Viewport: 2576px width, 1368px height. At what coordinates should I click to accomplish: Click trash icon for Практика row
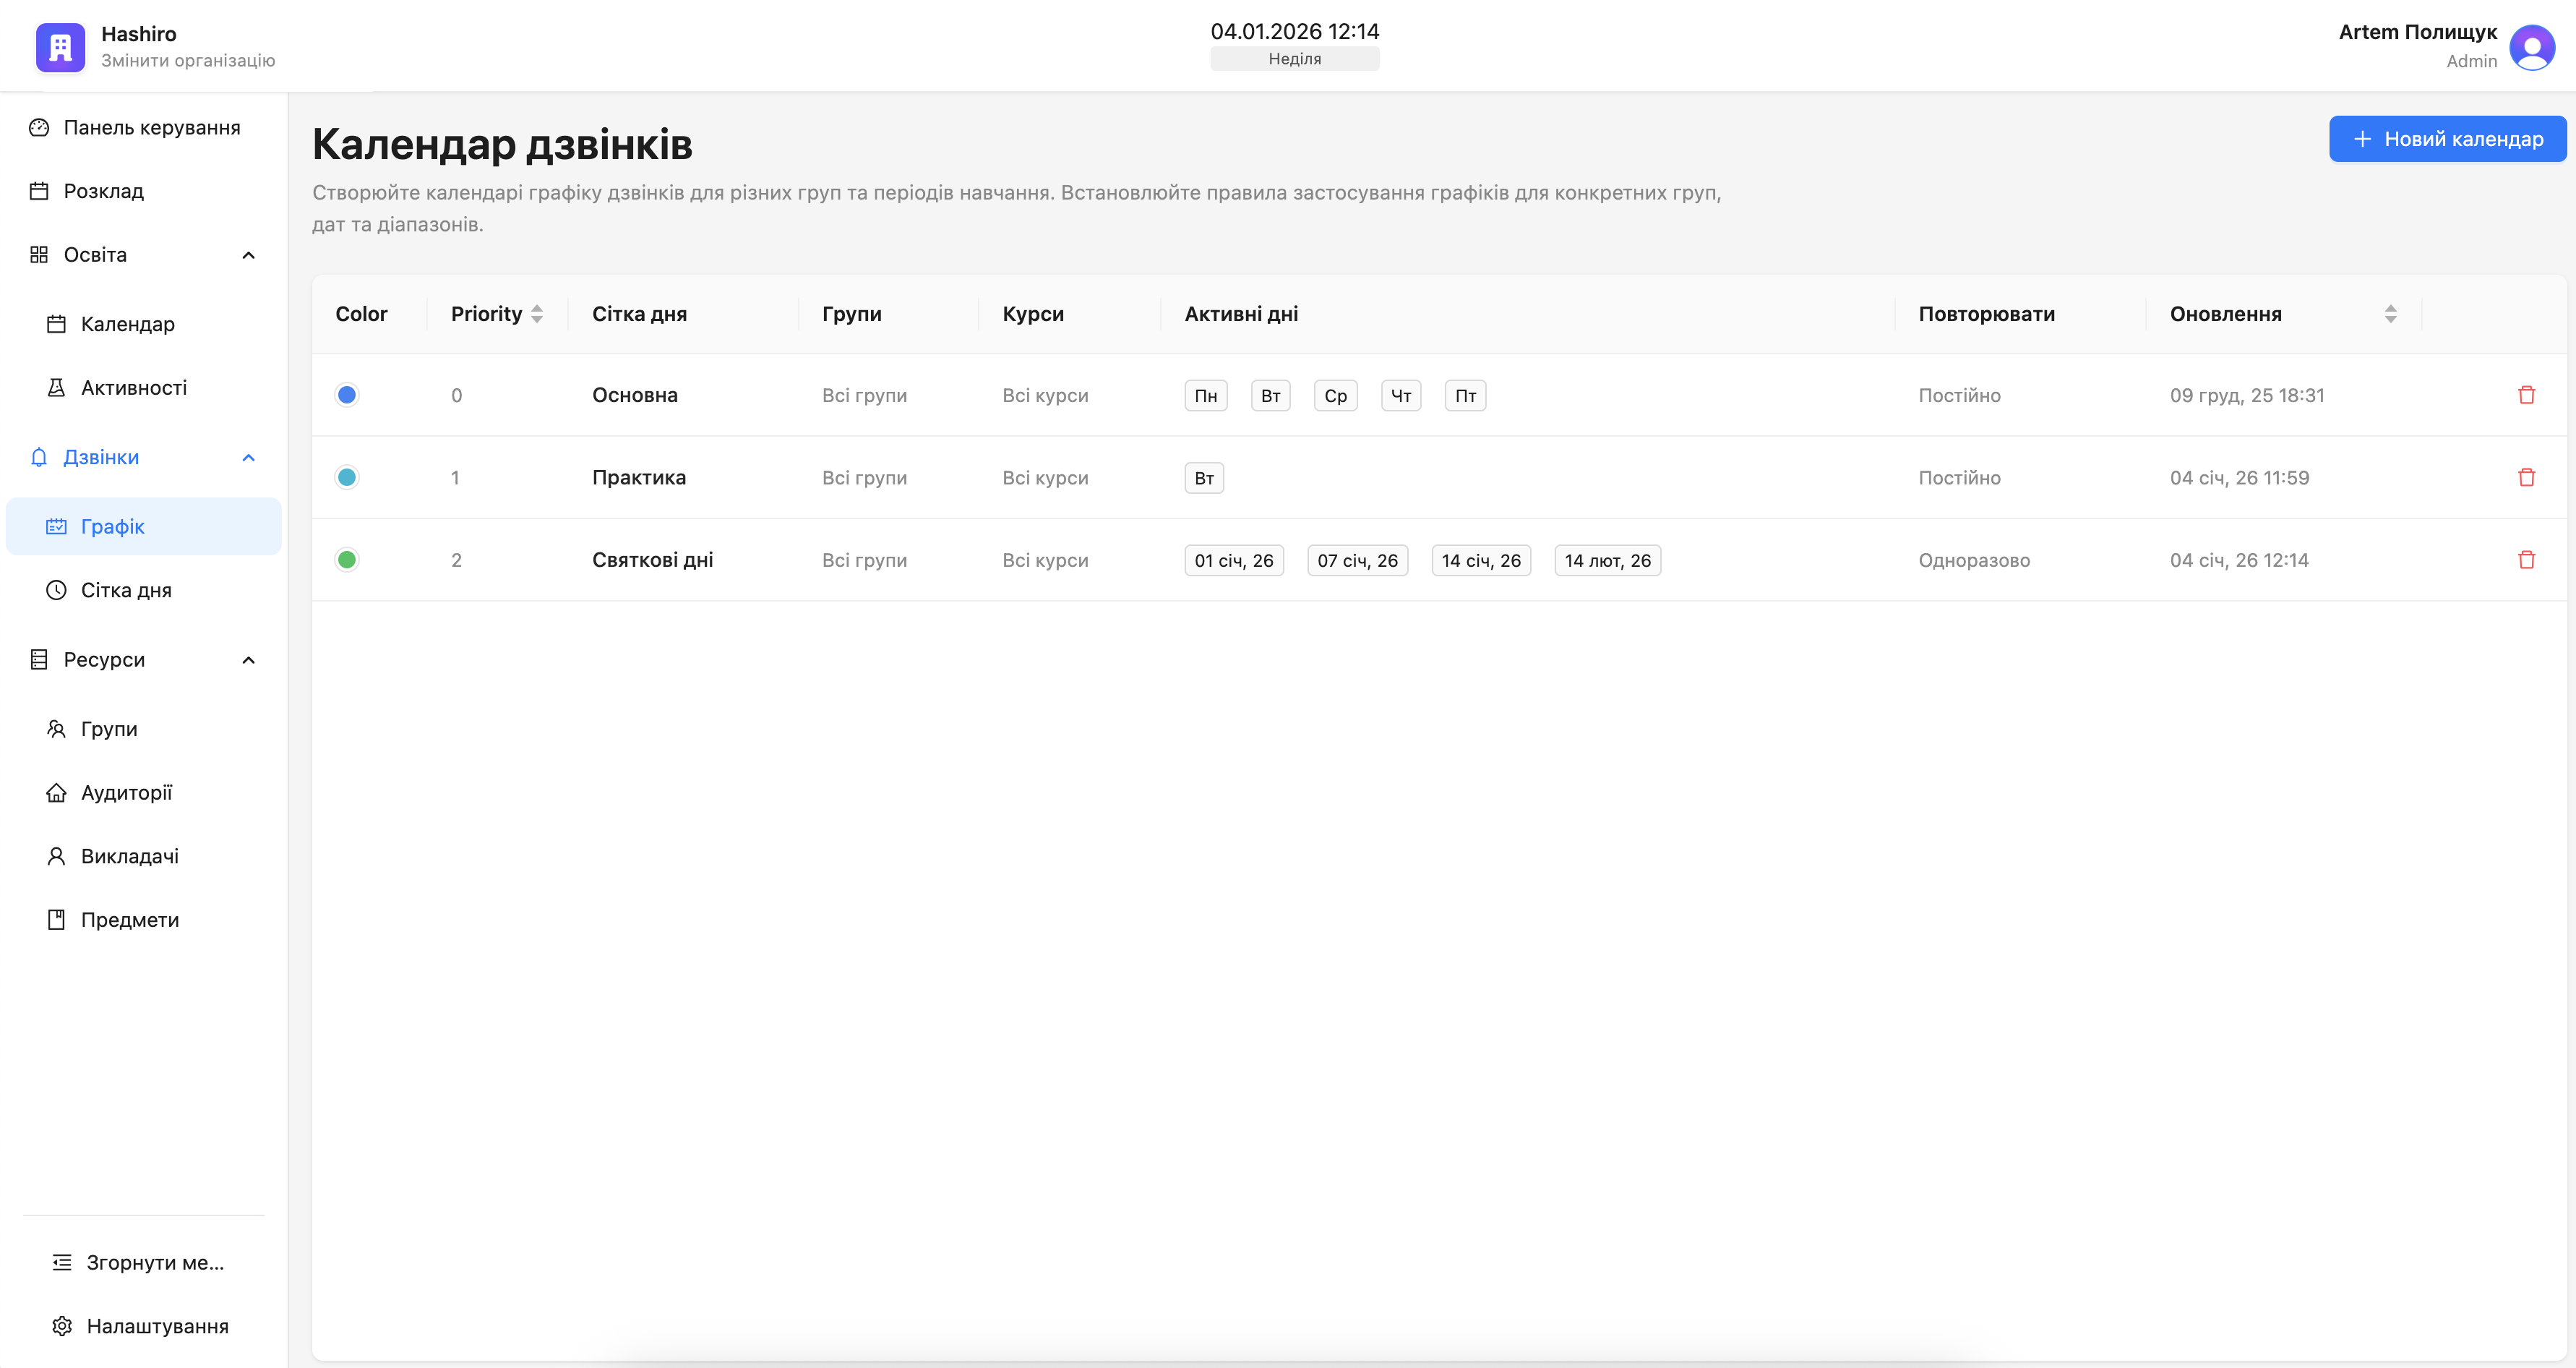pyautogui.click(x=2526, y=477)
